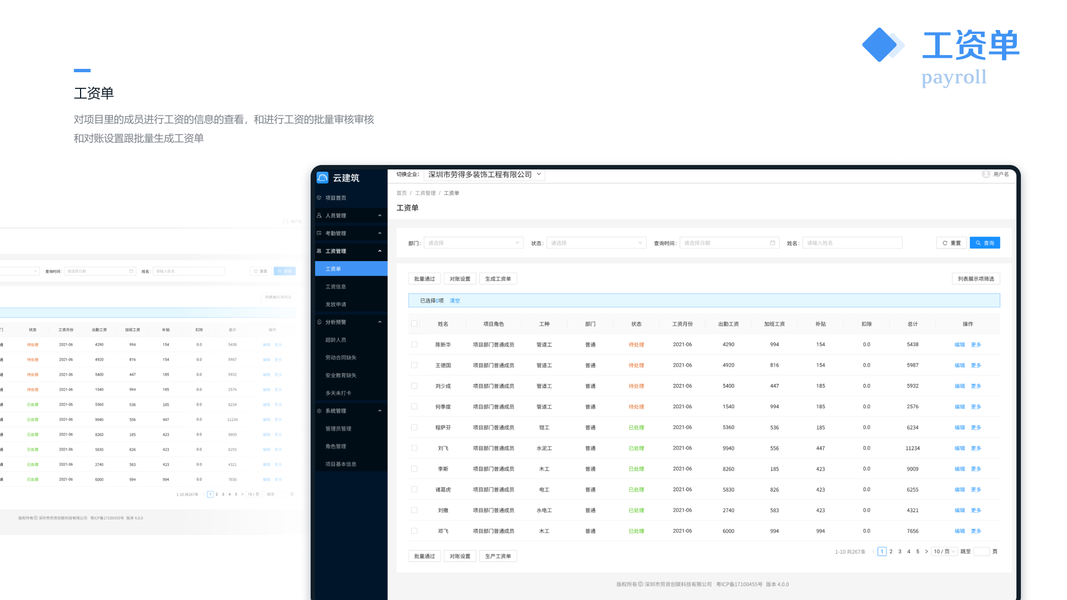Click the calendar icon in 查询时间 field

(772, 243)
